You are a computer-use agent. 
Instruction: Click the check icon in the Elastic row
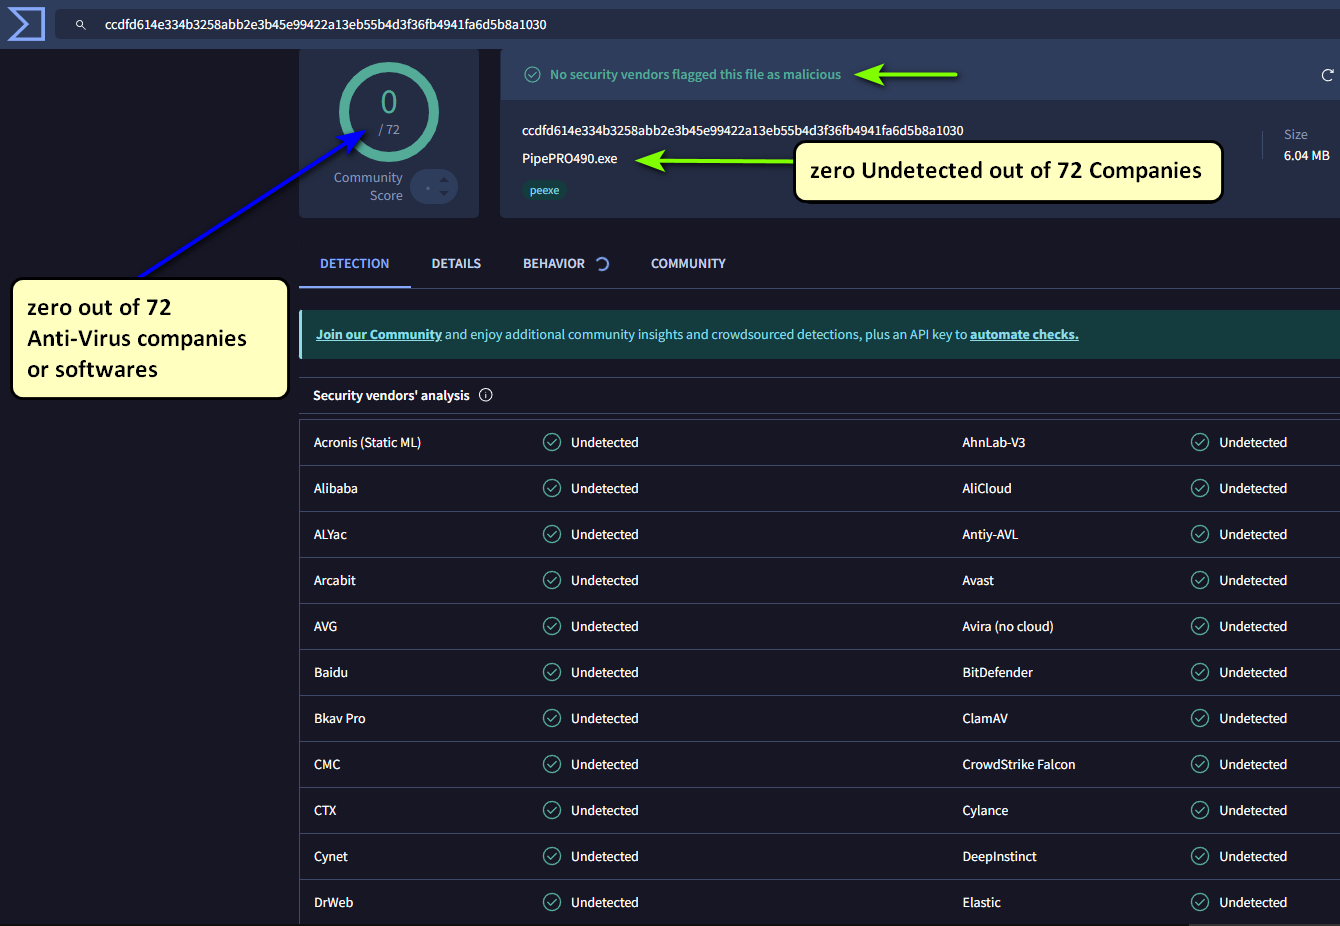pos(1200,902)
